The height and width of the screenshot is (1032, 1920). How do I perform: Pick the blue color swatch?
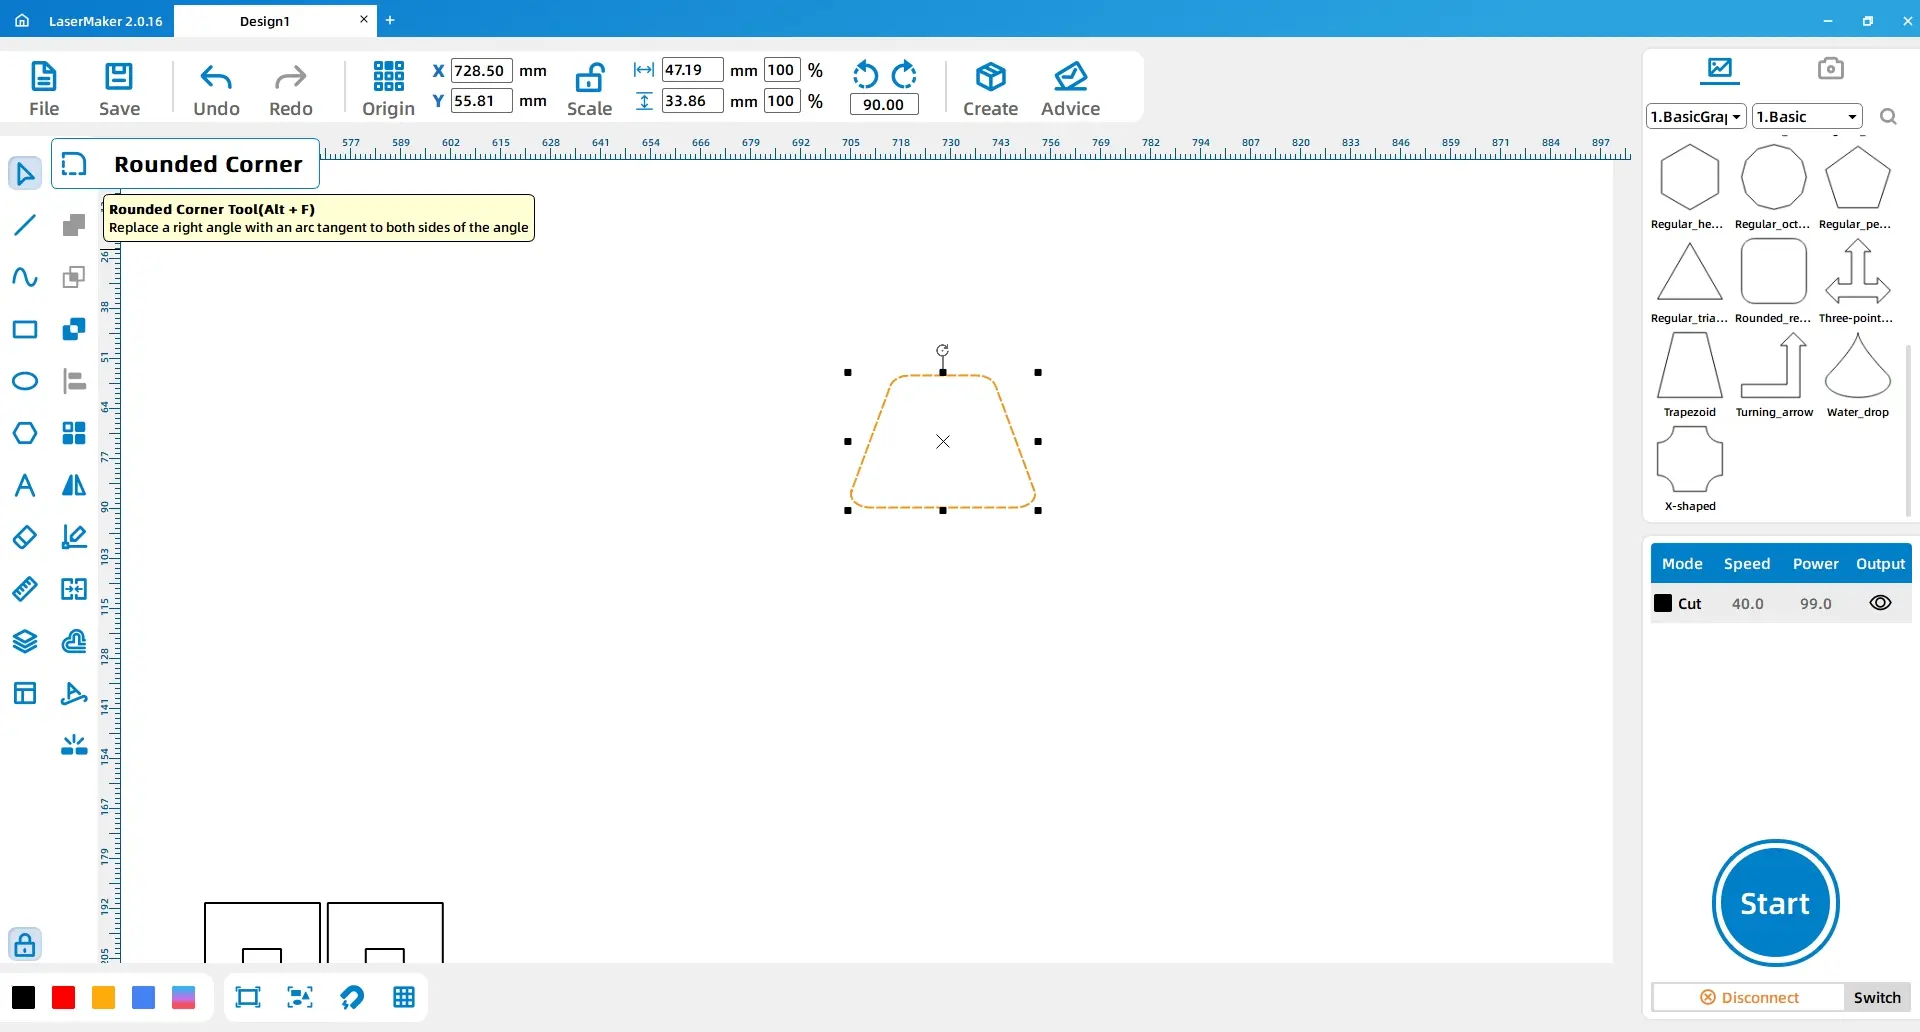tap(143, 997)
